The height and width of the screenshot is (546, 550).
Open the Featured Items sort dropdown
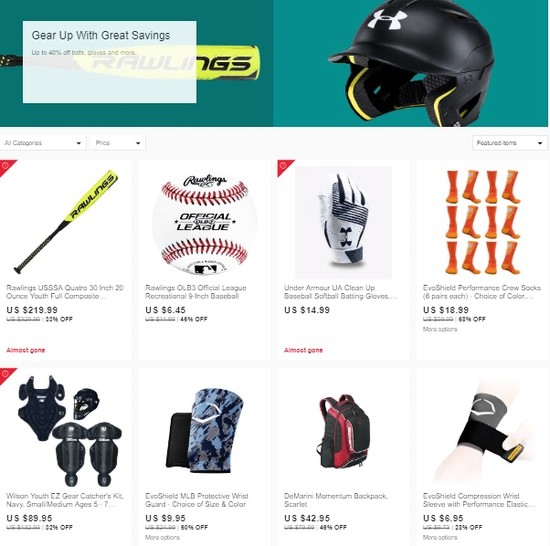(510, 143)
